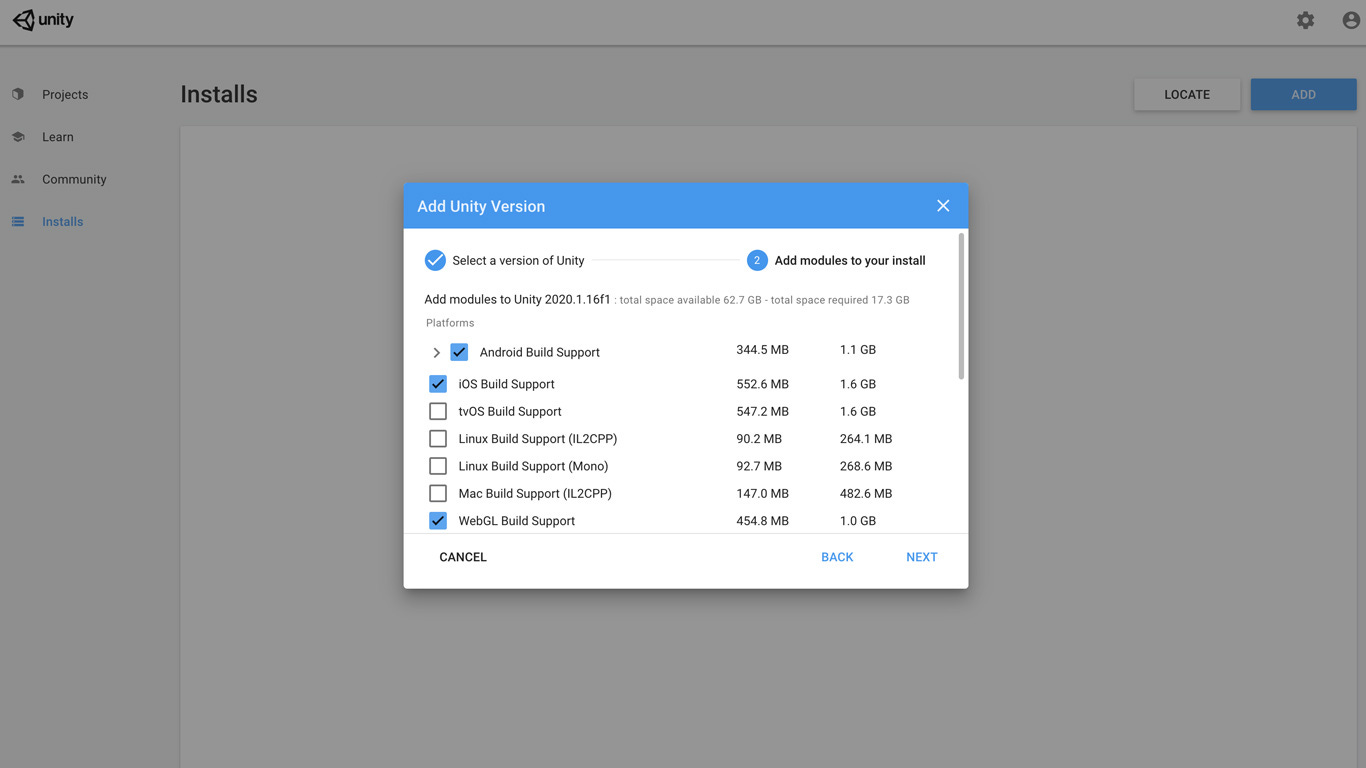Uncheck WebGL Build Support

tap(438, 520)
